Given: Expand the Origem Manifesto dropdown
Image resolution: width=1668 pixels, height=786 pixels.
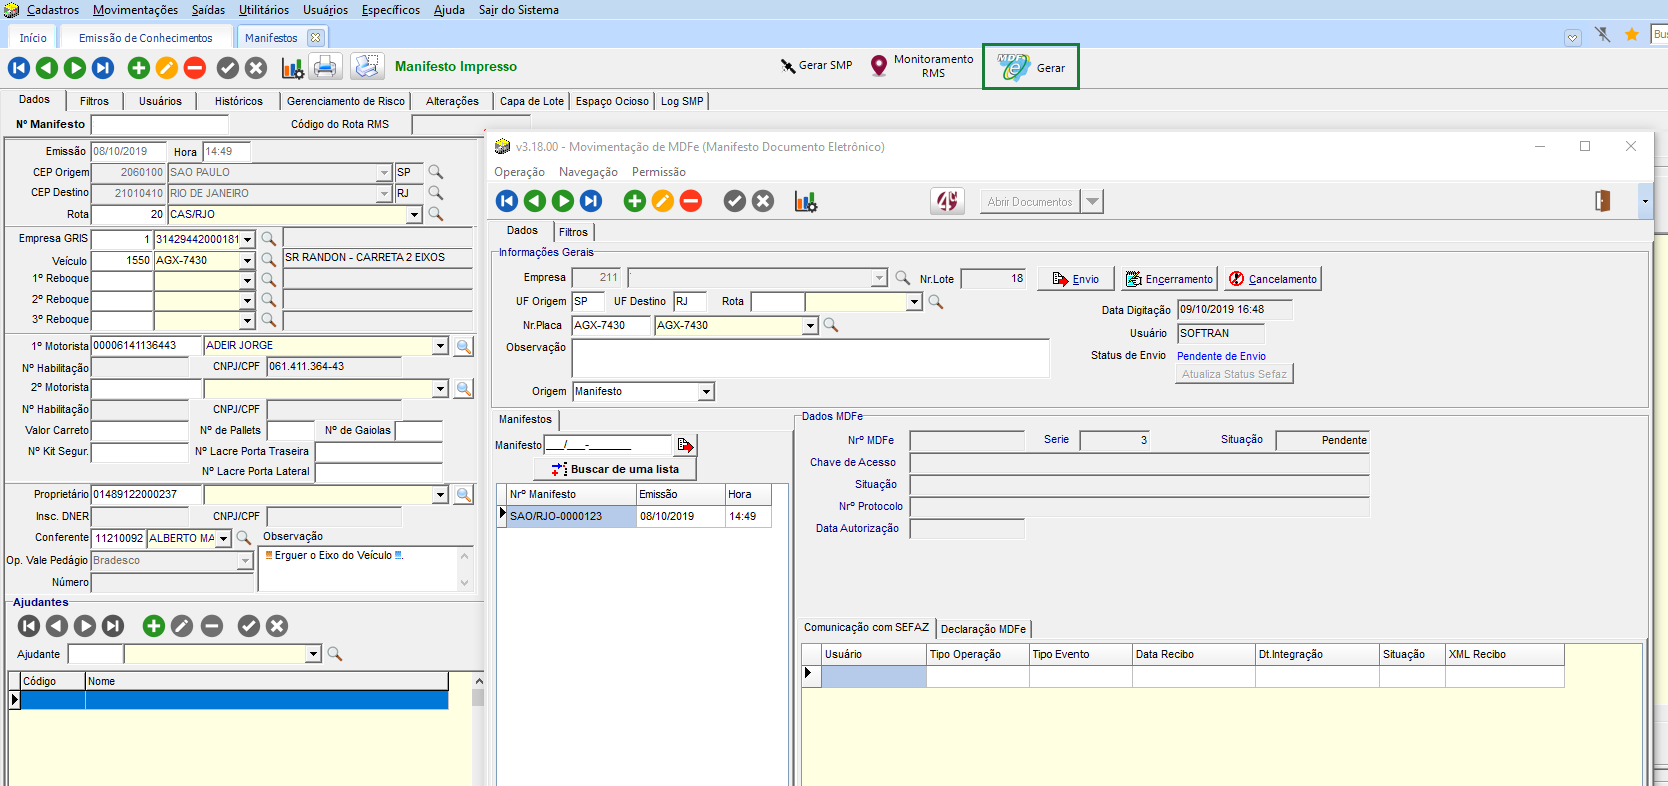Looking at the screenshot, I should click(x=706, y=392).
